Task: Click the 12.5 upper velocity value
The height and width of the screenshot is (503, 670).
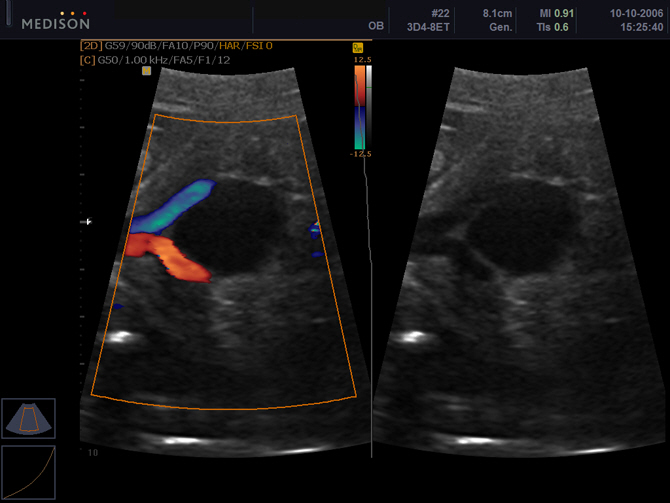Action: click(362, 59)
